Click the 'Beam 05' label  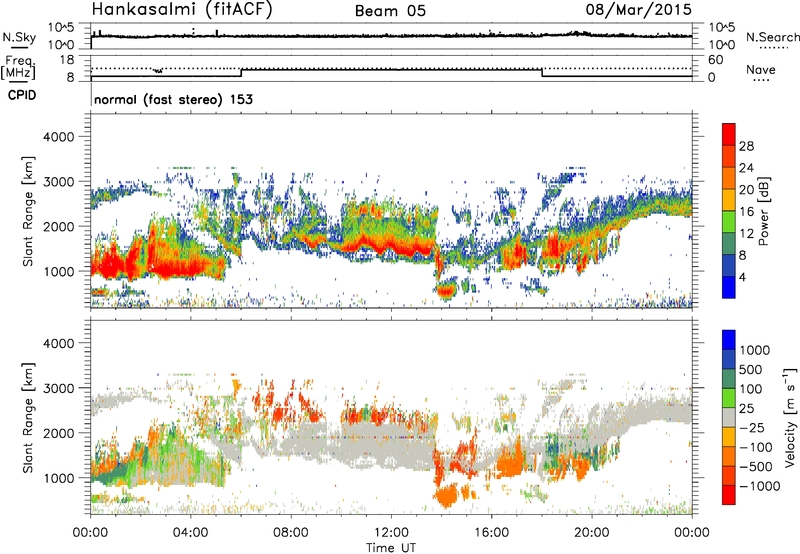tap(390, 11)
